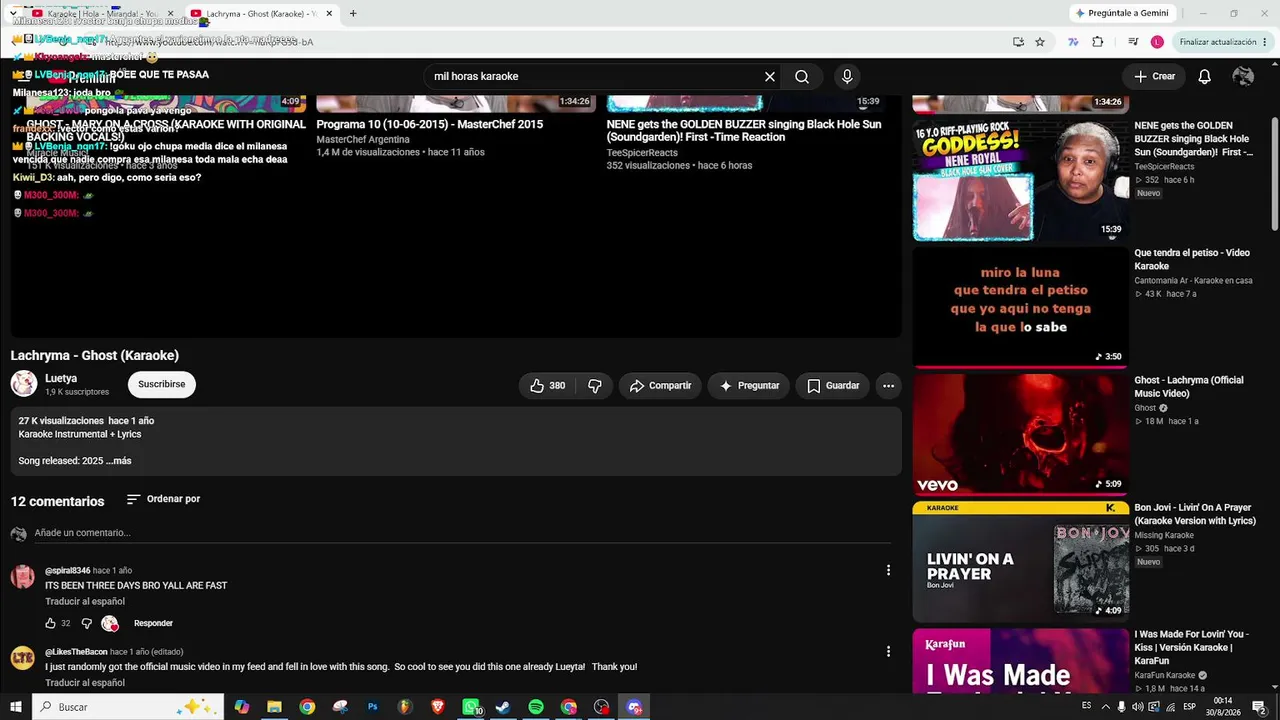Open the @spiral8346 username link
This screenshot has width=1280, height=720.
(x=67, y=570)
